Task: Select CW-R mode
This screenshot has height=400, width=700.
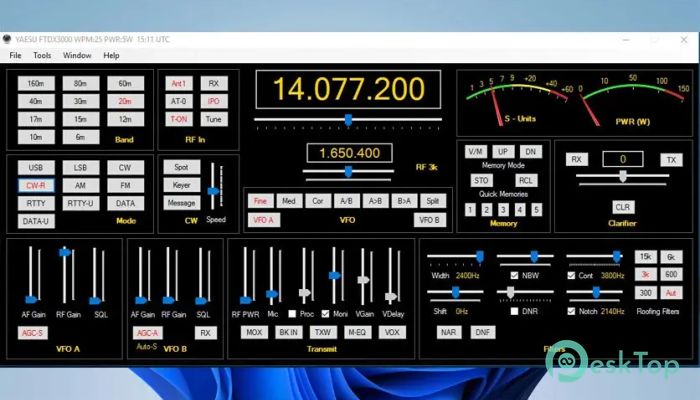Action: (36, 185)
